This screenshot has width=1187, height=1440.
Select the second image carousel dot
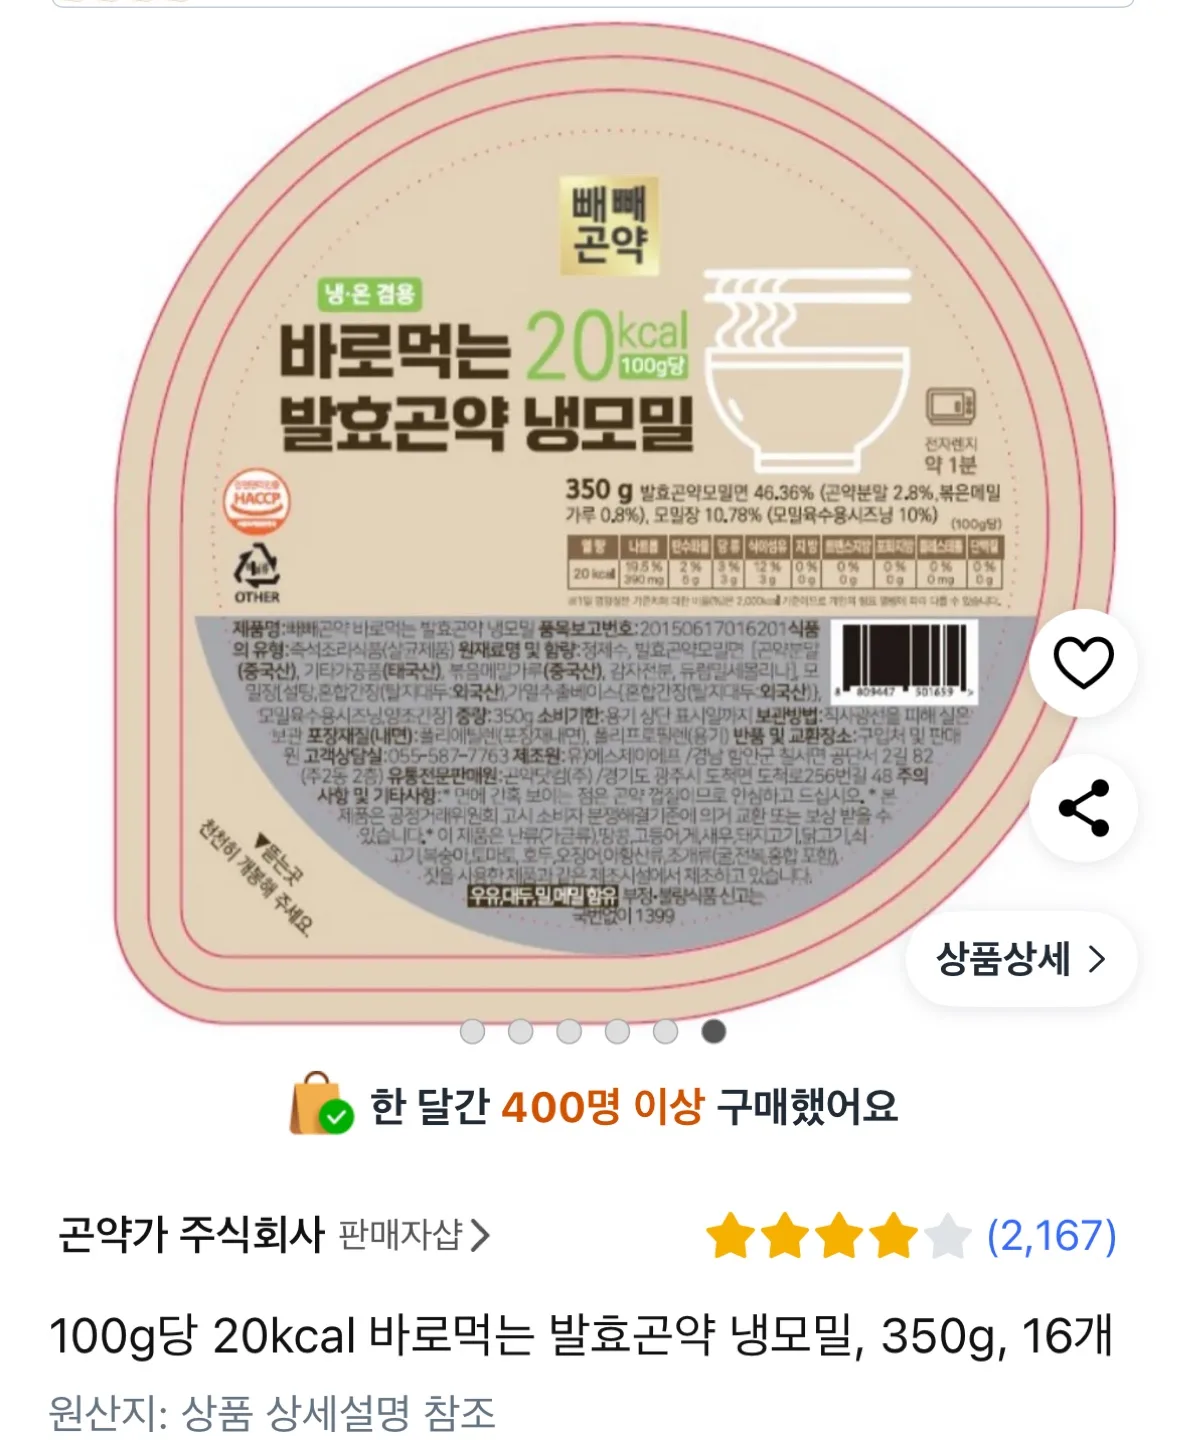coord(521,1031)
